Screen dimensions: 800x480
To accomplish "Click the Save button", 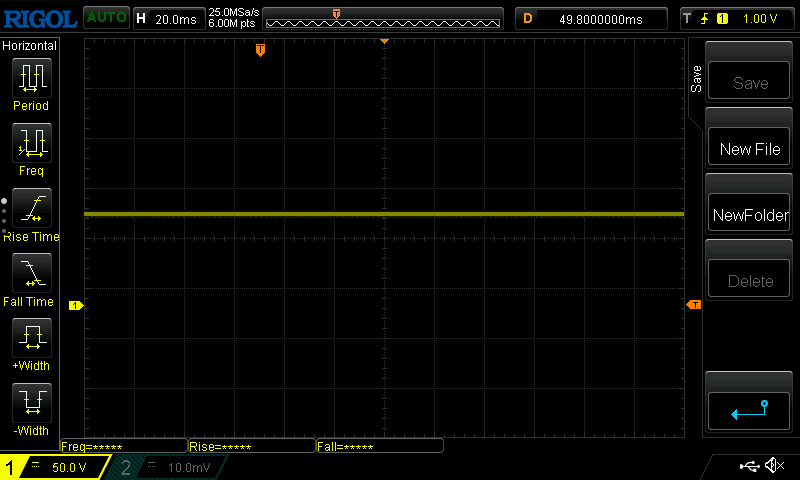I will coord(749,81).
